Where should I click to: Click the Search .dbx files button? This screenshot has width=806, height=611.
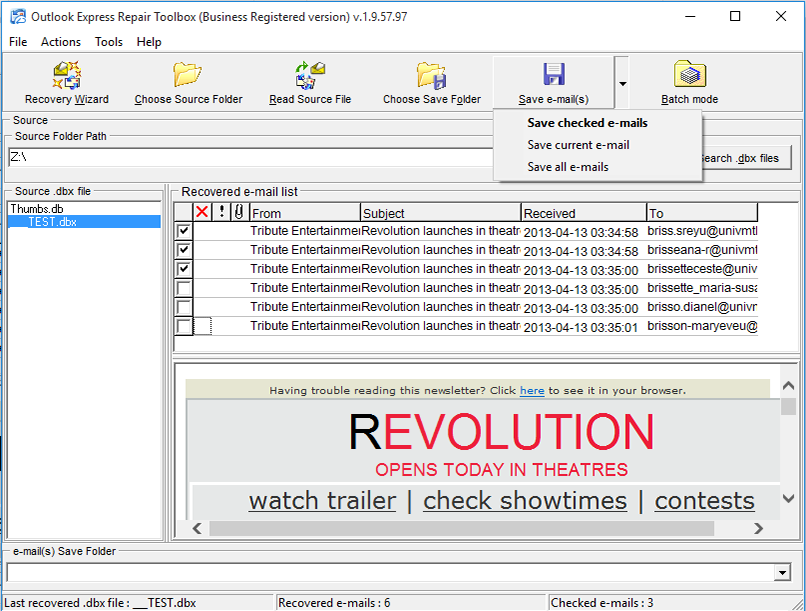tap(746, 158)
